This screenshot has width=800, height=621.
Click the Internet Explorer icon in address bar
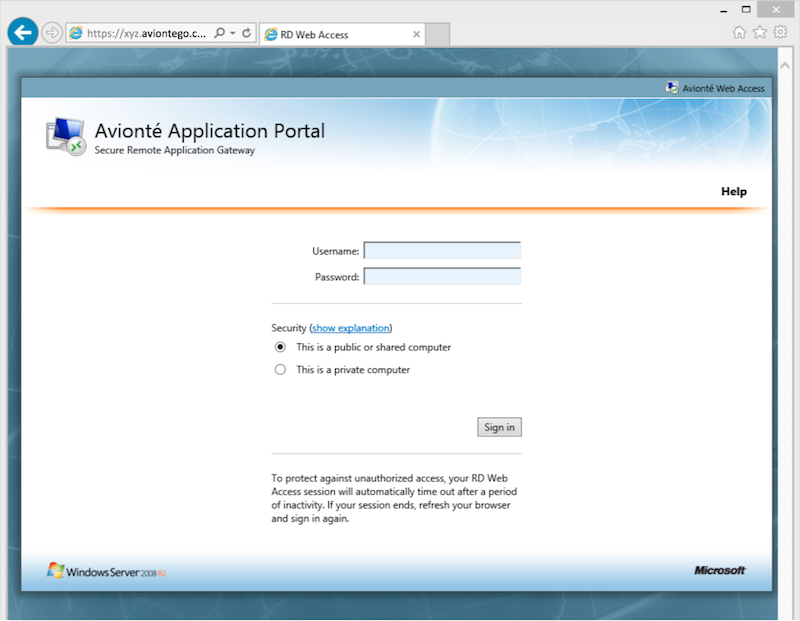pos(76,33)
